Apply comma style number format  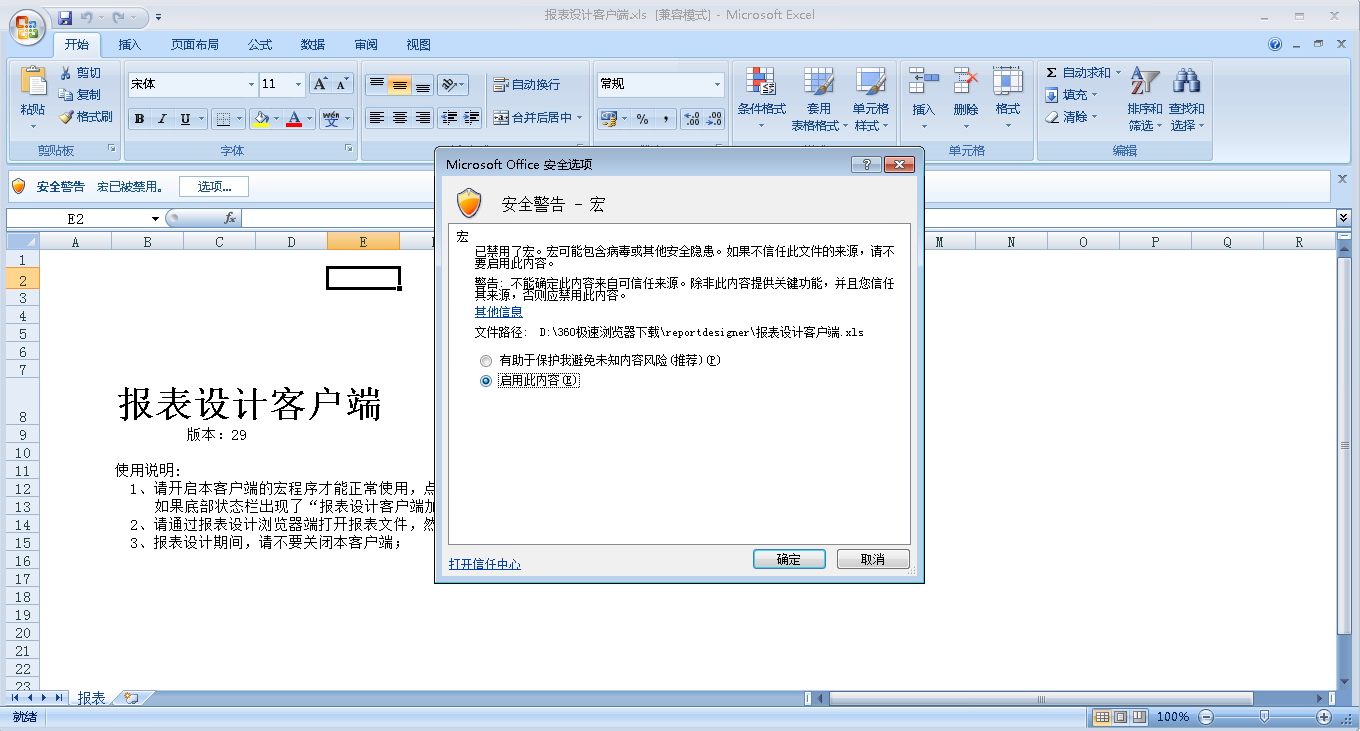point(665,119)
